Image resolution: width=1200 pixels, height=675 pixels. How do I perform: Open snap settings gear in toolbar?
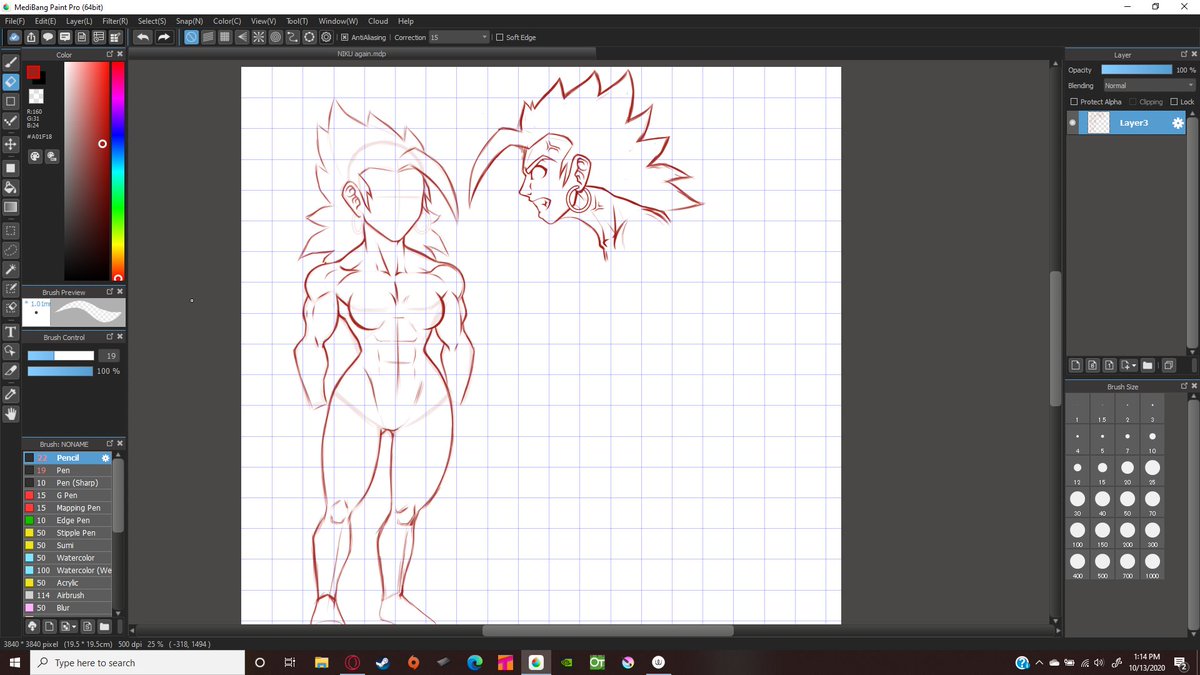coord(327,37)
